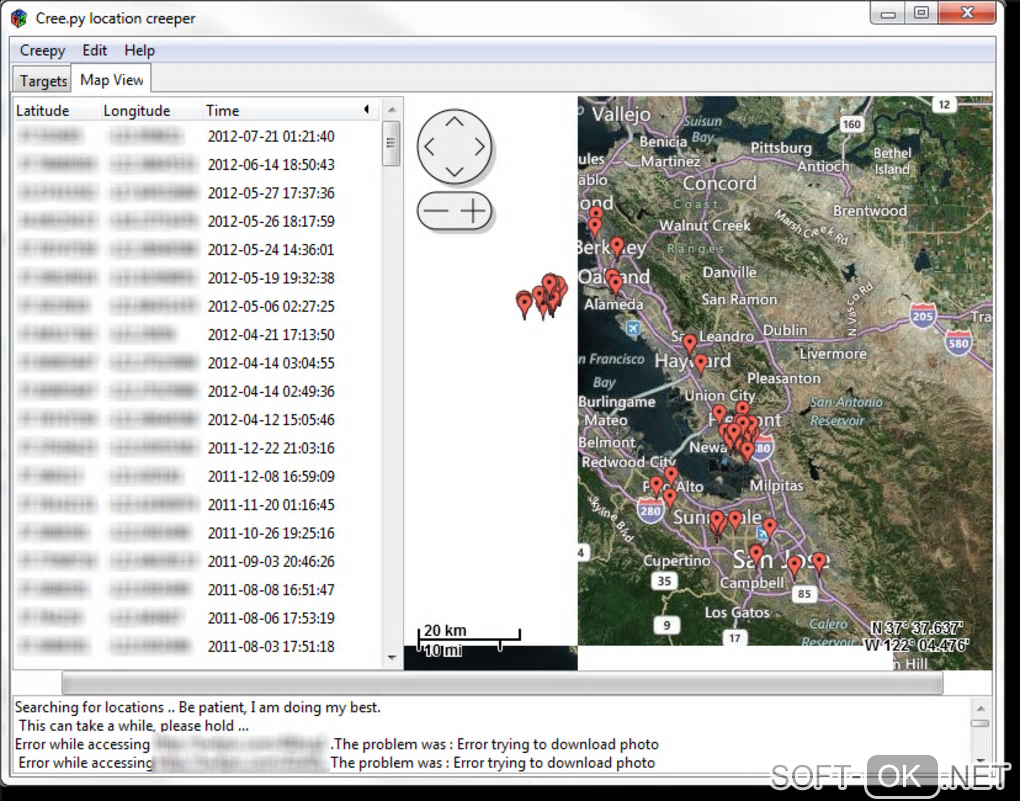The width and height of the screenshot is (1020, 801).
Task: Click the interstate 205 highway shield on the map
Action: [x=923, y=316]
